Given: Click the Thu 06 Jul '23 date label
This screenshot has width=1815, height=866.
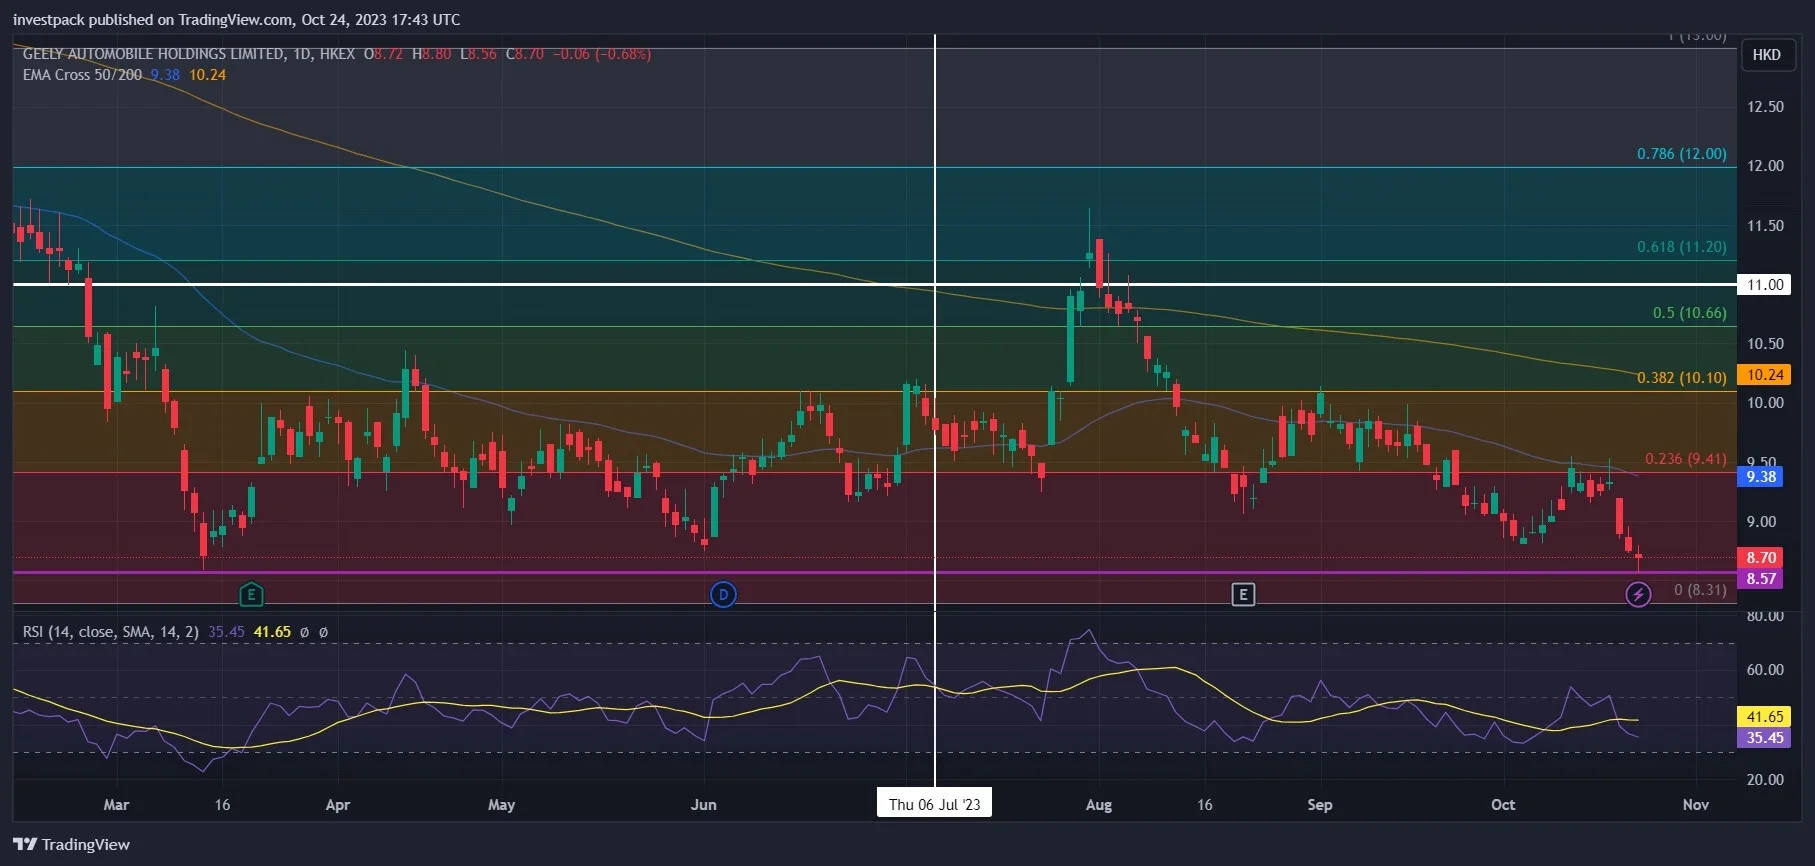Looking at the screenshot, I should pyautogui.click(x=934, y=804).
